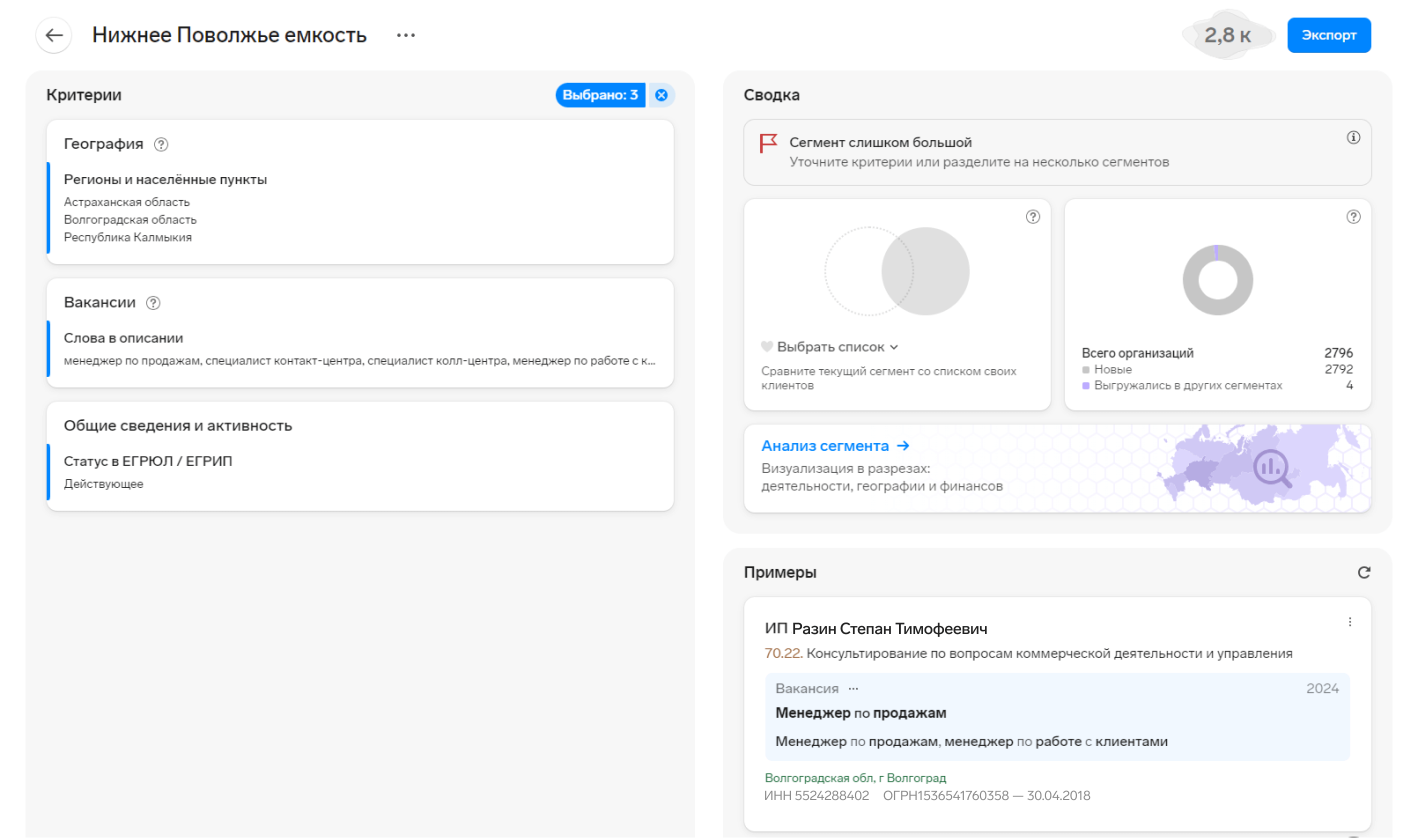
Task: Click the ИНН 5524288402 value
Action: click(817, 796)
